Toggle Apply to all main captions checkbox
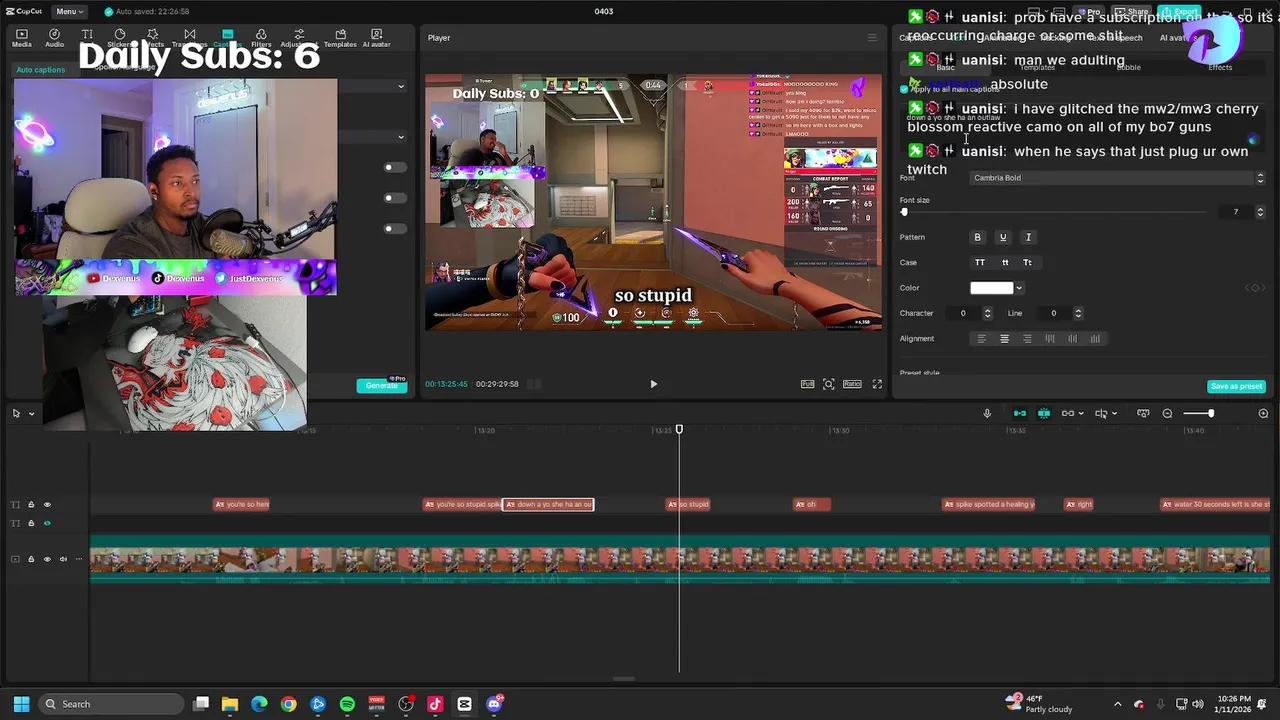Image resolution: width=1280 pixels, height=720 pixels. [904, 89]
